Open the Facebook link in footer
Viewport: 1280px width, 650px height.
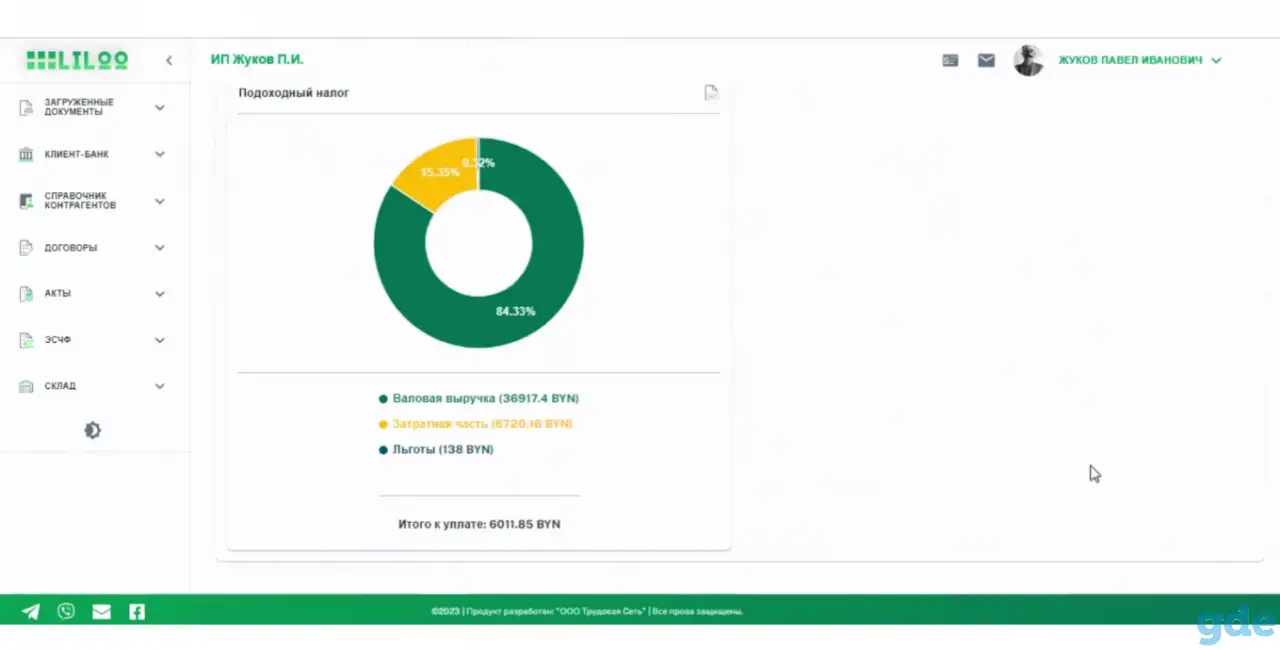[x=137, y=611]
